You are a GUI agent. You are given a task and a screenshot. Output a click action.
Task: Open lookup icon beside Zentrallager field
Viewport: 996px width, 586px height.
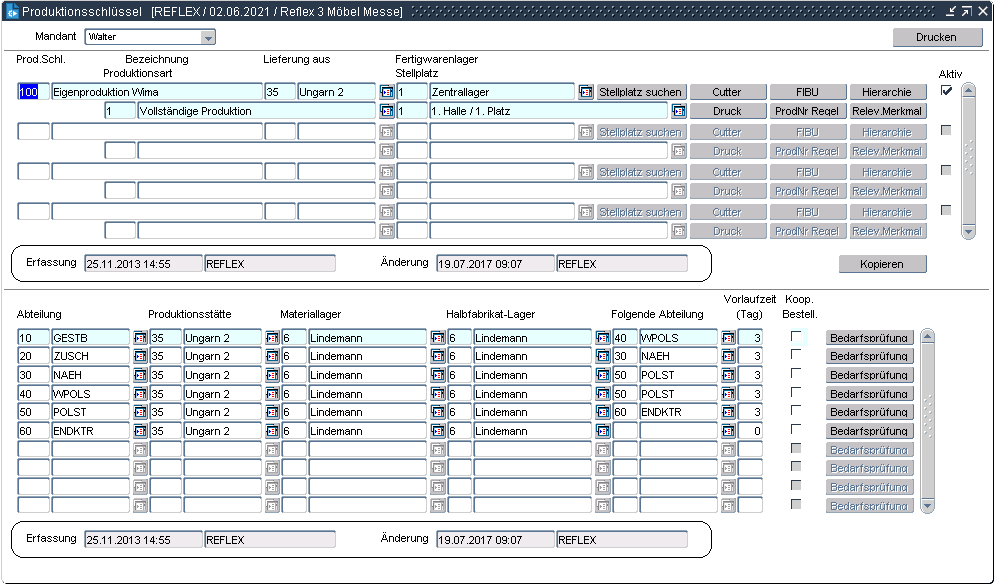point(586,92)
